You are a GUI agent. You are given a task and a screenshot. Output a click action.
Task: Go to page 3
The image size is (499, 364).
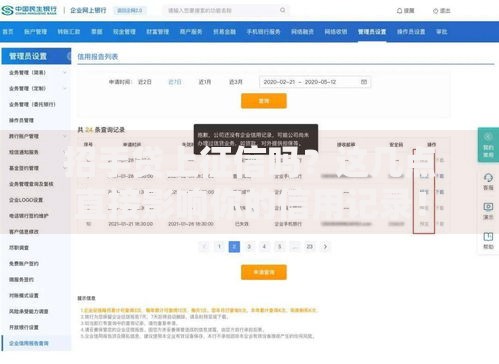249,247
